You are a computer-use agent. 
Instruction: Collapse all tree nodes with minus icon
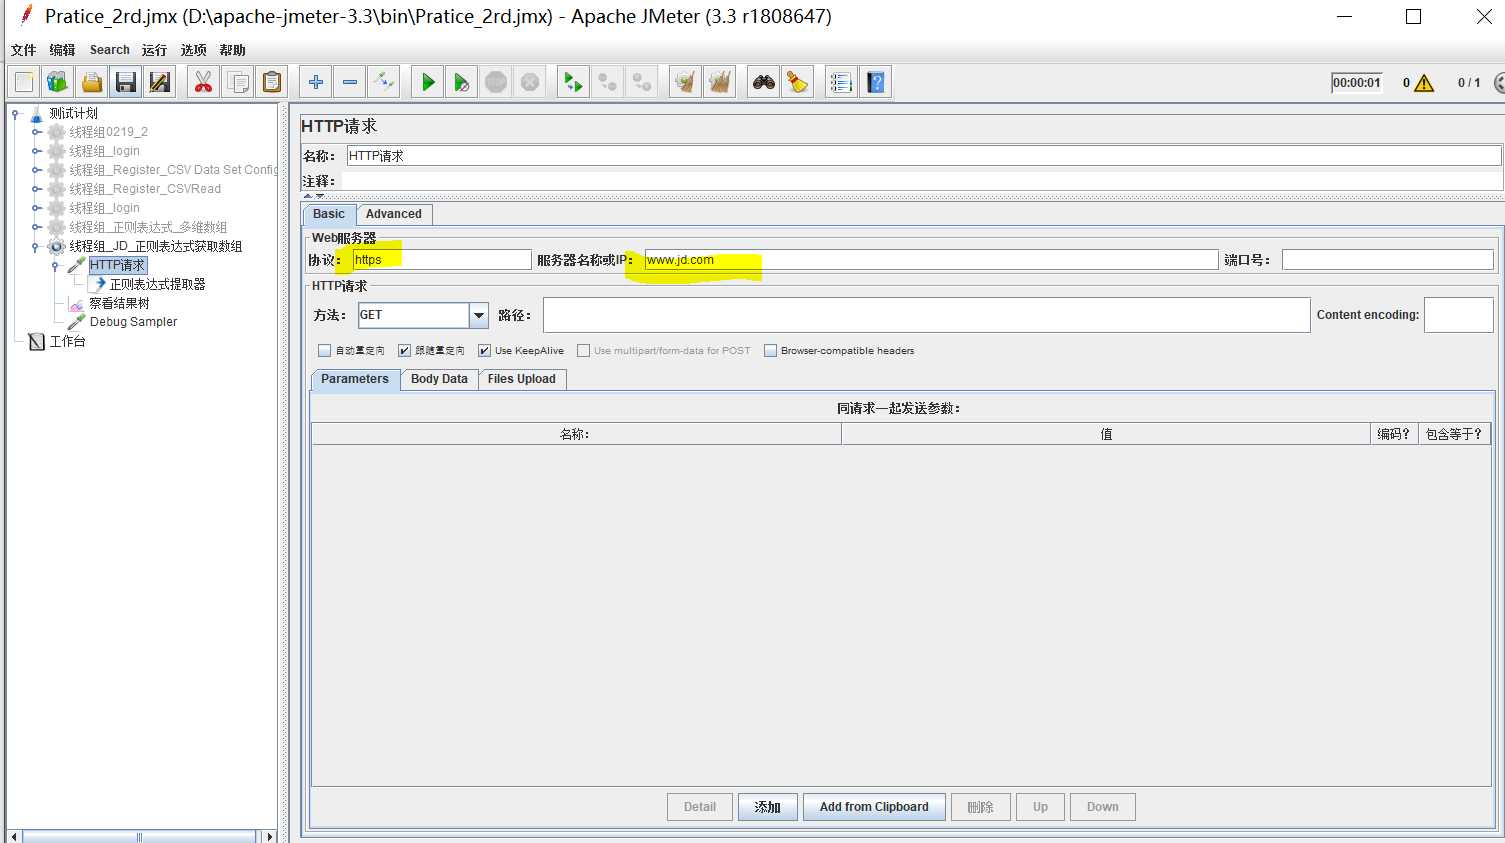[x=350, y=82]
